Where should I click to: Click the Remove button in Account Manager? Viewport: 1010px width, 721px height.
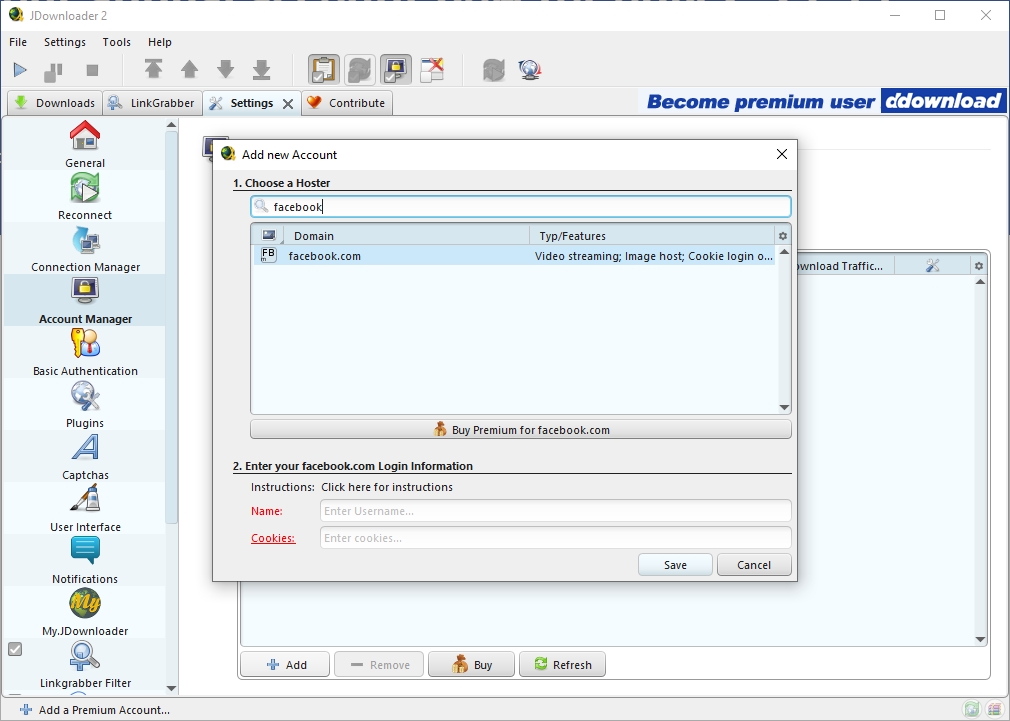(x=379, y=665)
